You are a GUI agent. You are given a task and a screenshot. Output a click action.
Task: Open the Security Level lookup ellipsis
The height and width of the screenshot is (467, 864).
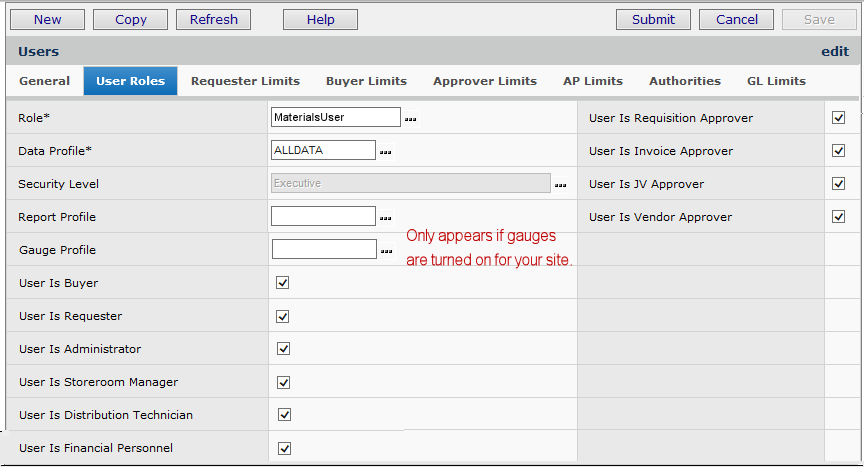[560, 185]
